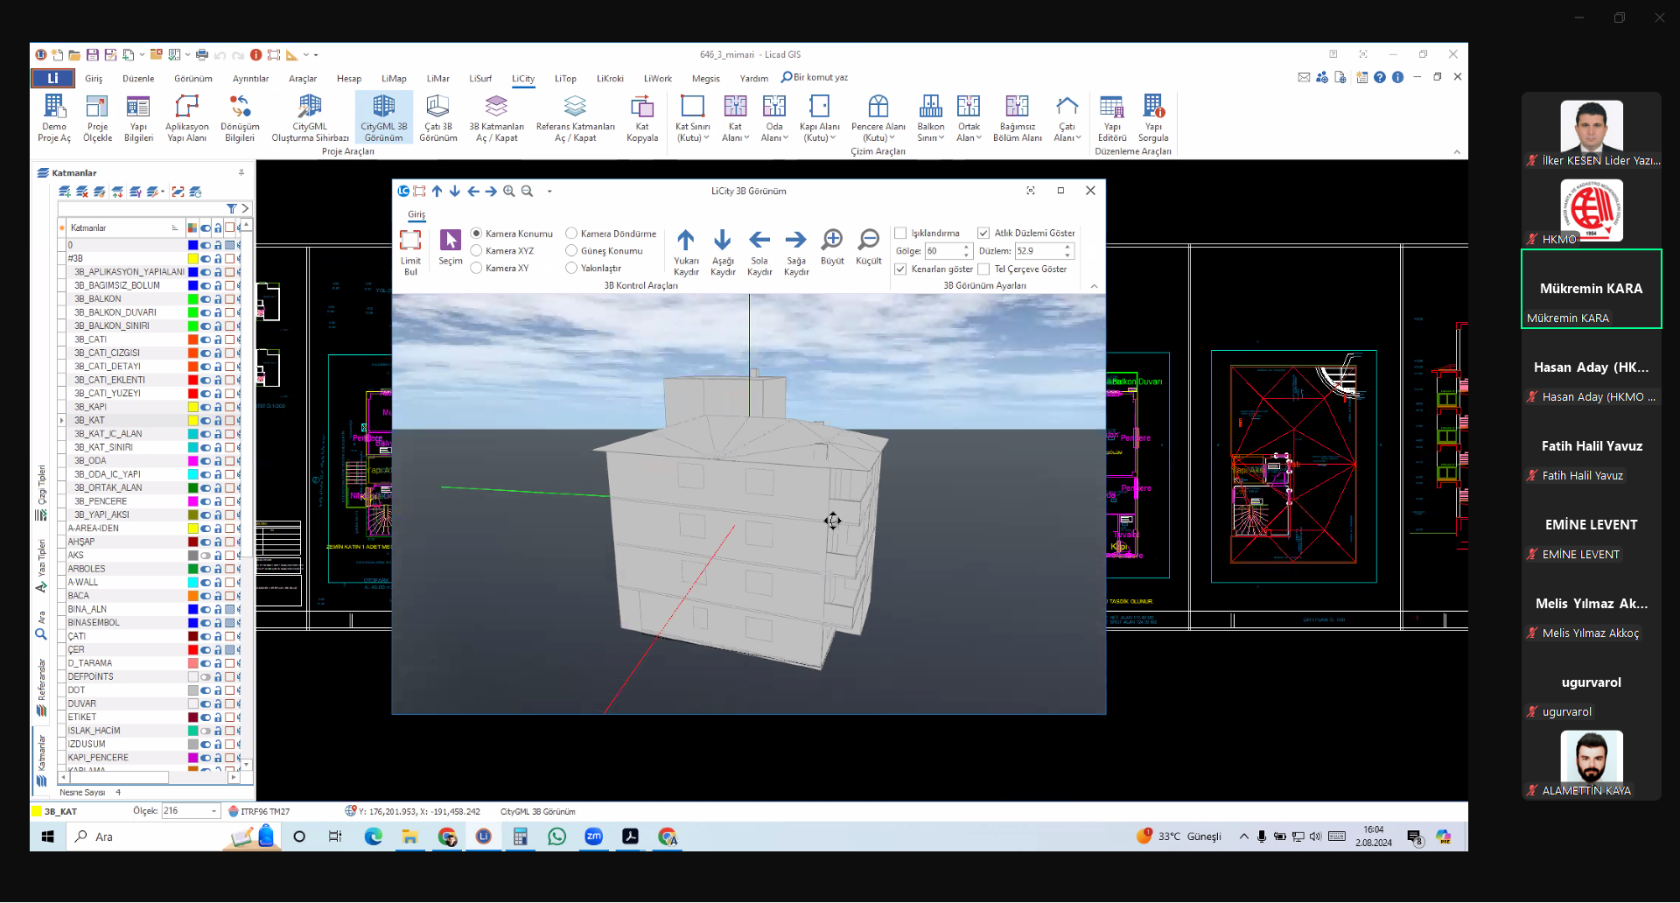Enable the Işıklandırma checkbox

[x=900, y=233]
